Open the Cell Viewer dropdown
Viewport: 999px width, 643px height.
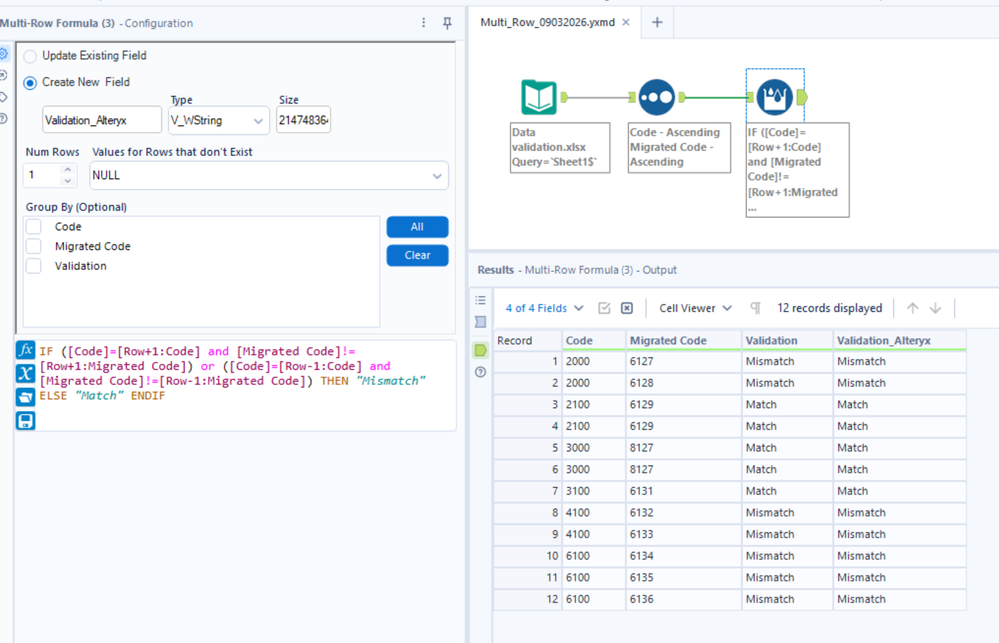click(695, 308)
